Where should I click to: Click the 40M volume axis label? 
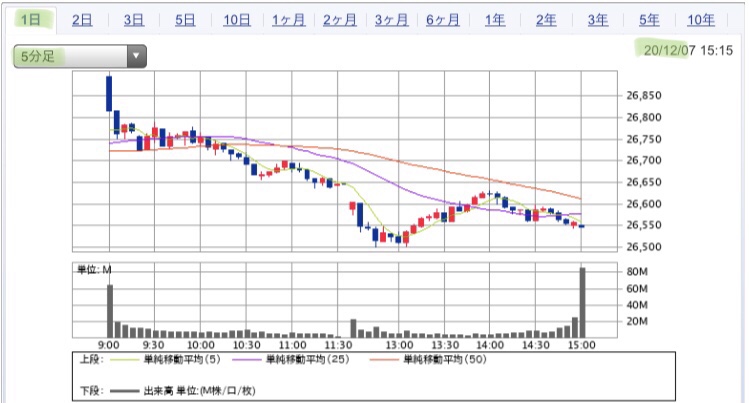(x=637, y=305)
